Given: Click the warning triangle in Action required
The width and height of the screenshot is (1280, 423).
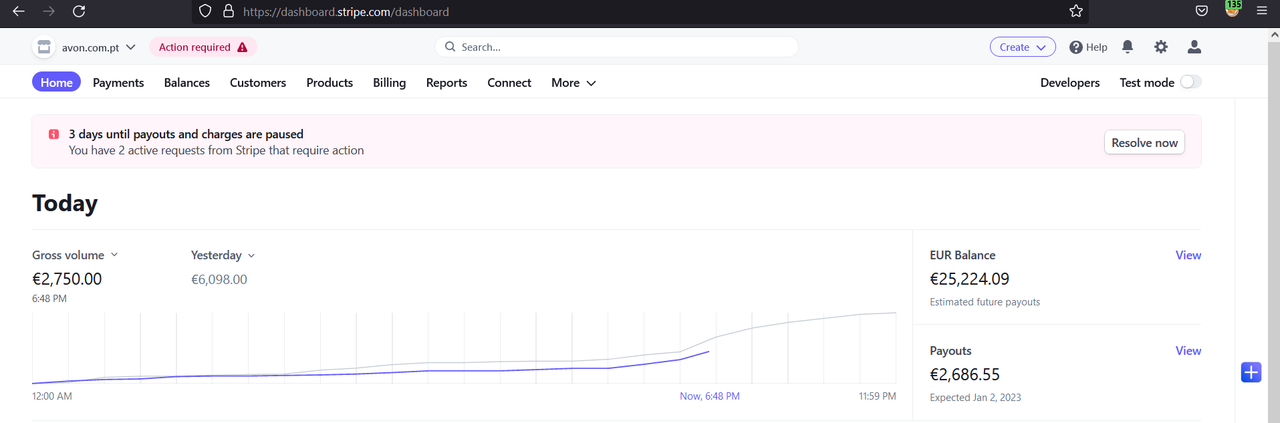Looking at the screenshot, I should 242,47.
